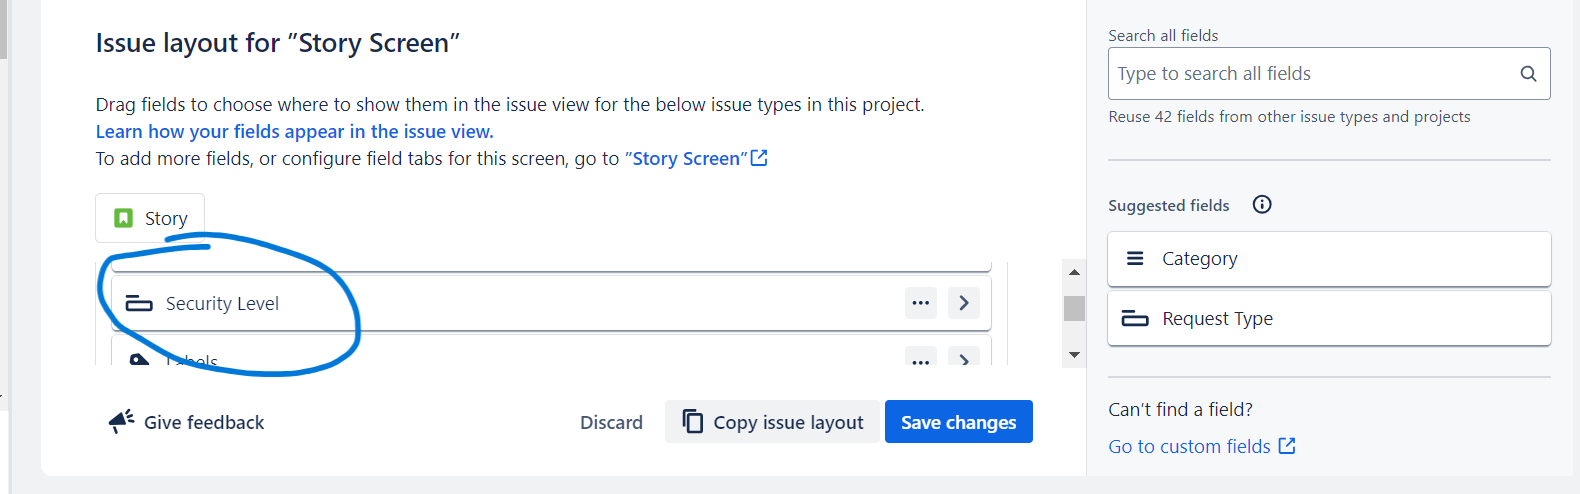1580x494 pixels.
Task: Select the Story issue type tab
Action: point(150,218)
